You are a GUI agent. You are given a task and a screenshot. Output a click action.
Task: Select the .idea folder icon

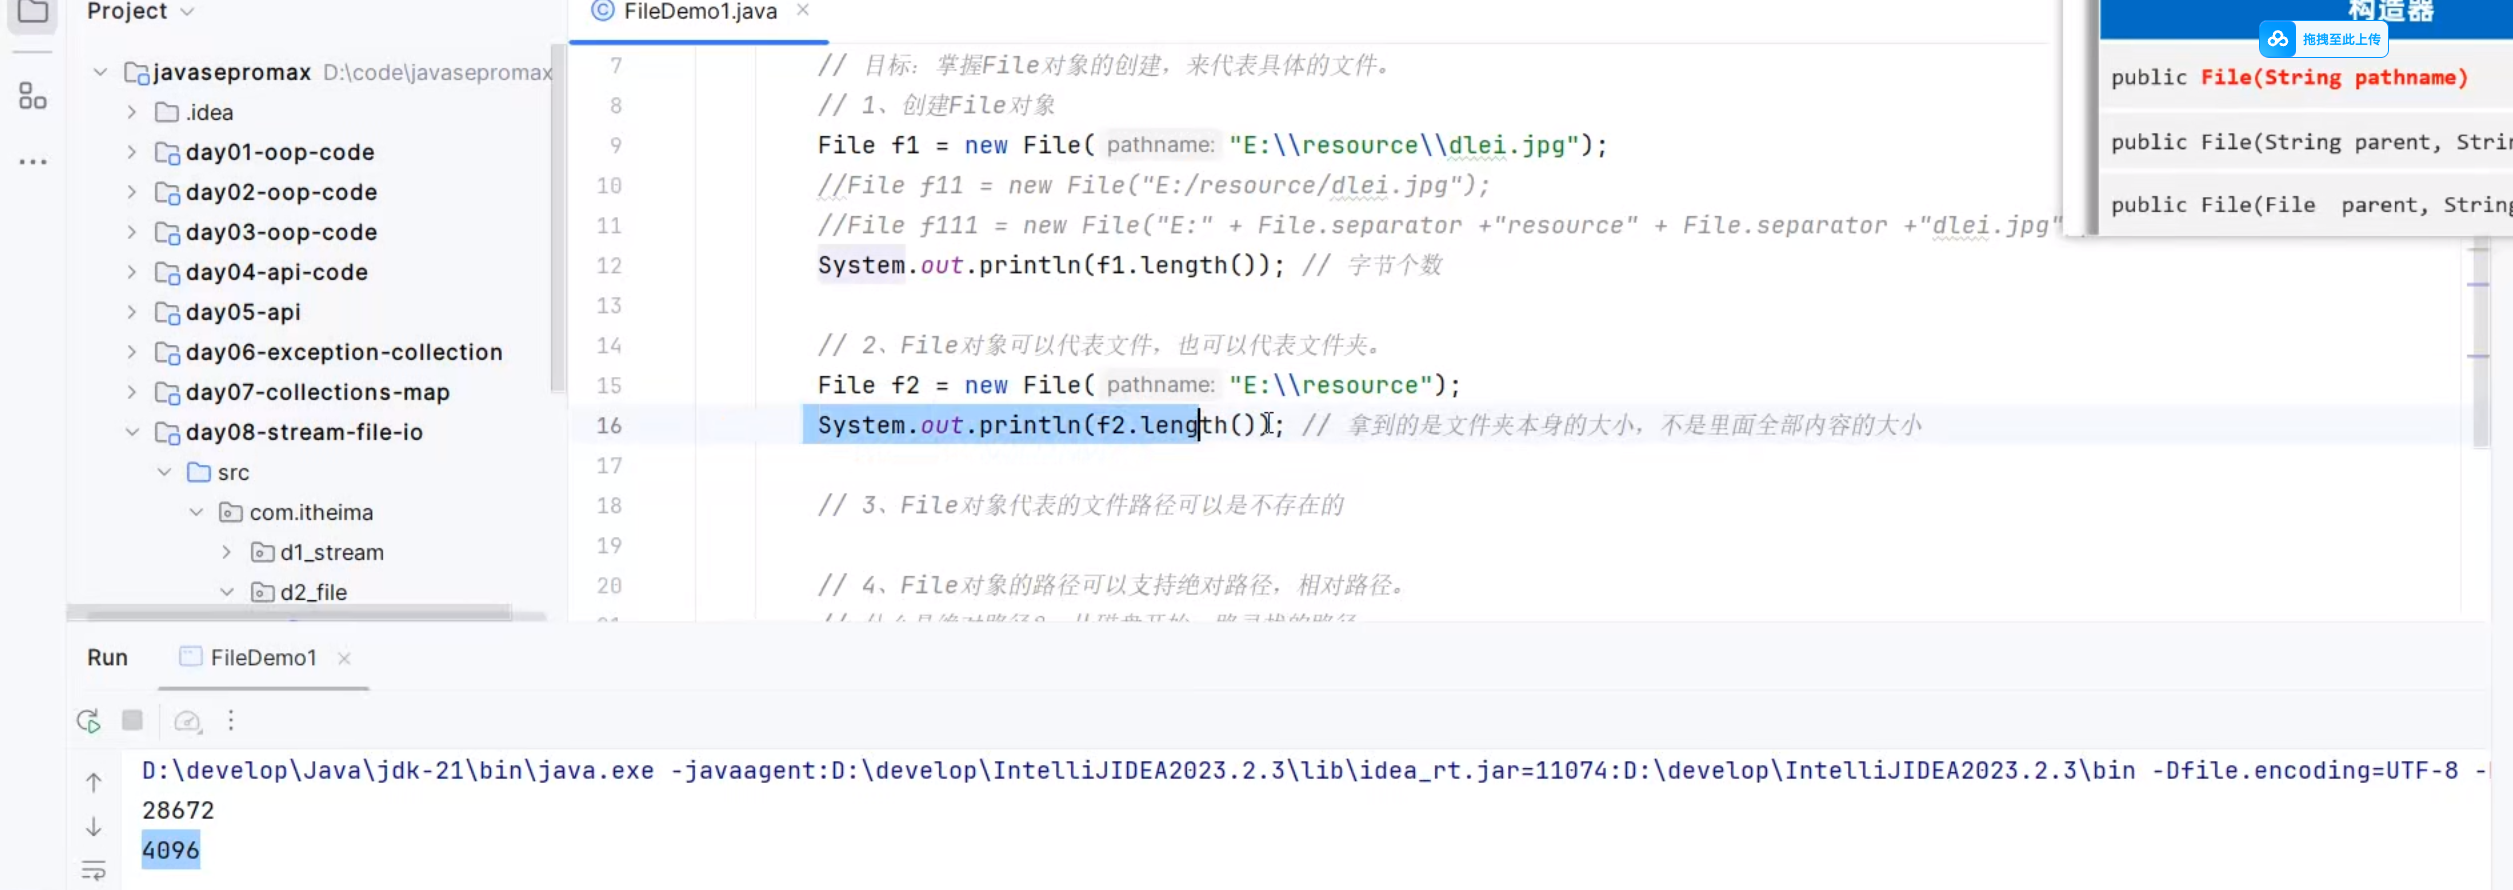coord(167,112)
